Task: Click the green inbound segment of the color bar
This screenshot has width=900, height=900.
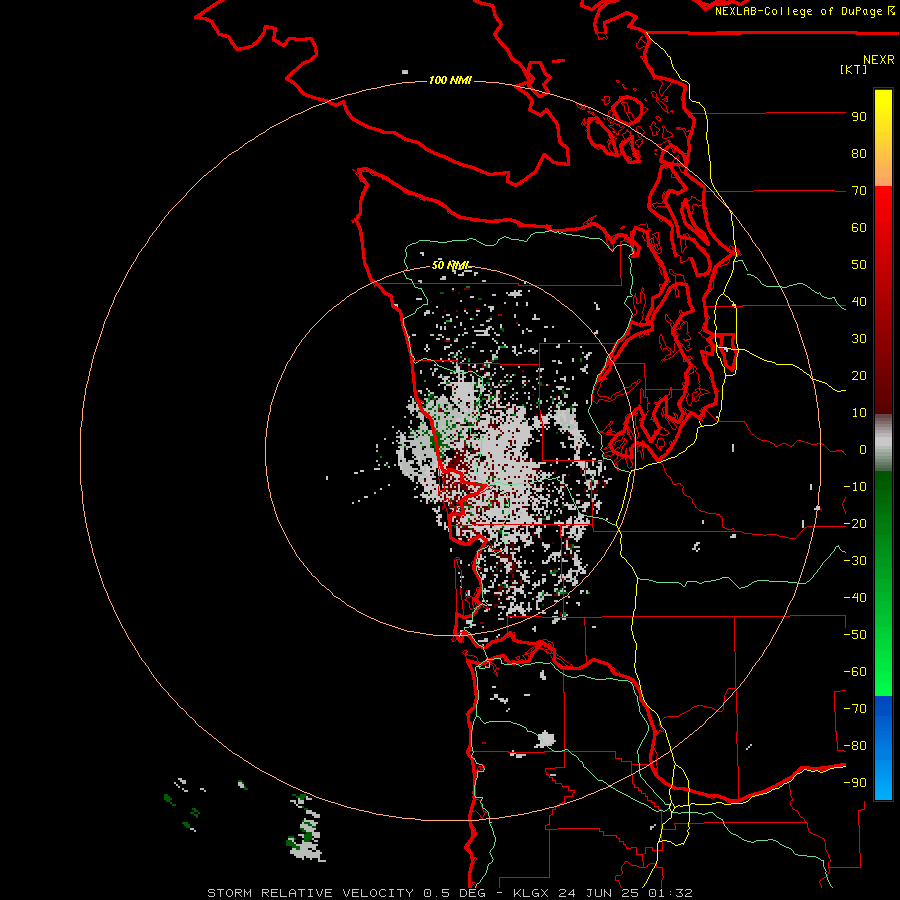Action: click(x=883, y=584)
